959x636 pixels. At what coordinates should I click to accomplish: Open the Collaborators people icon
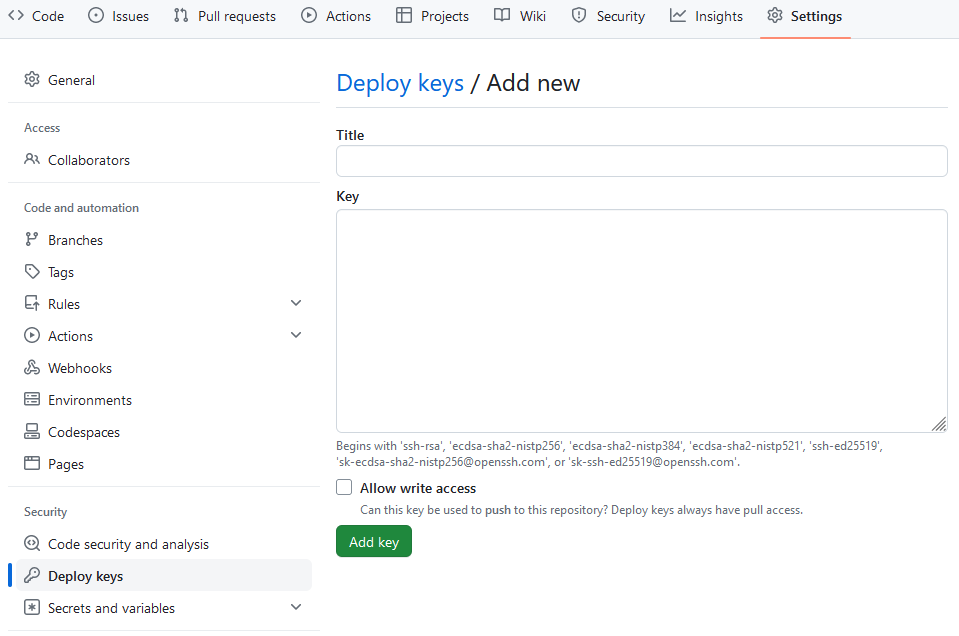(31, 159)
